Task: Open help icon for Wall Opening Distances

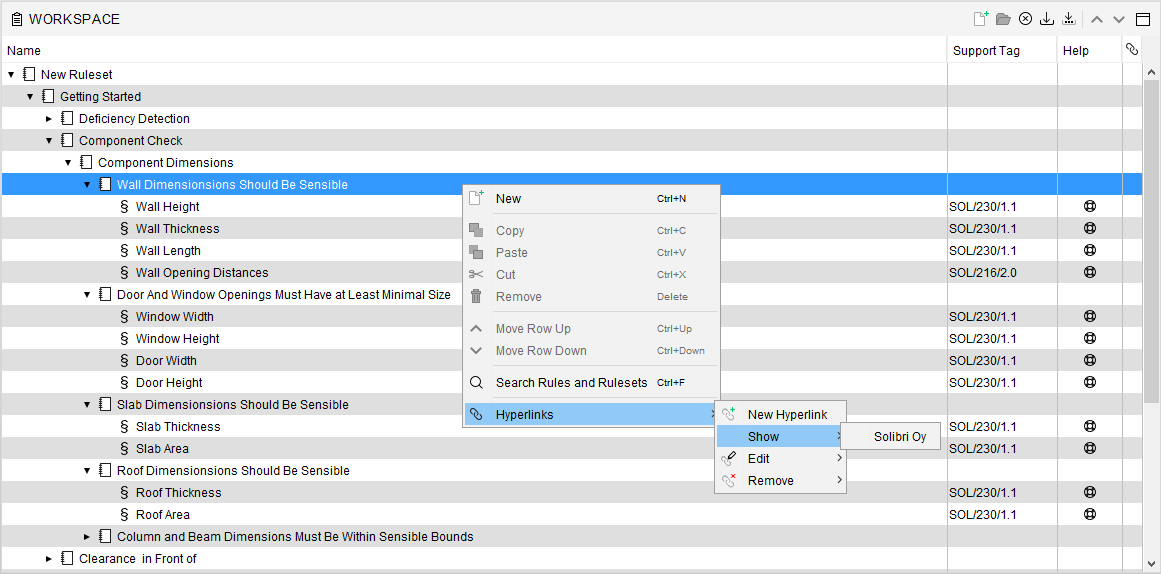Action: tap(1089, 272)
